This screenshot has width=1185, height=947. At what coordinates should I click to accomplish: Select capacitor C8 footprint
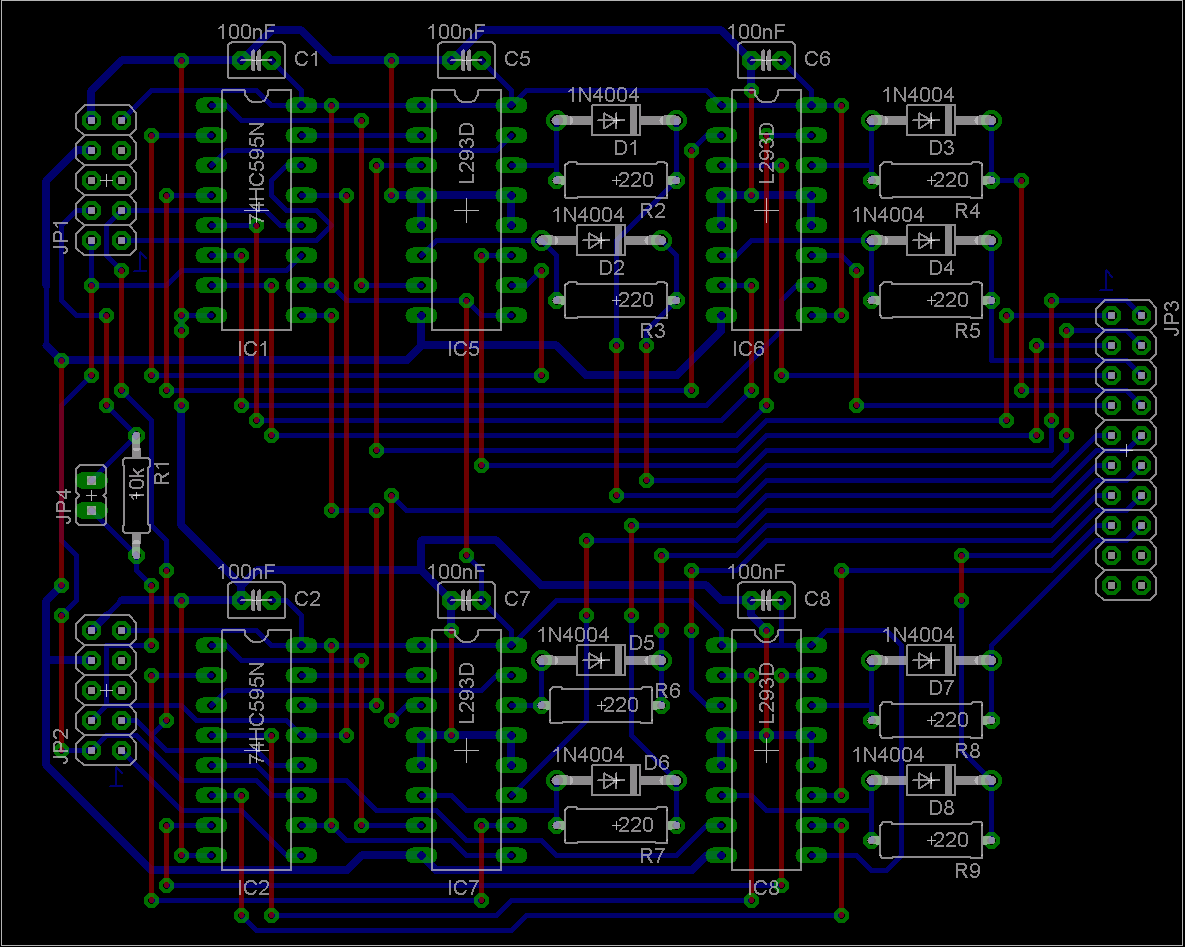click(766, 600)
